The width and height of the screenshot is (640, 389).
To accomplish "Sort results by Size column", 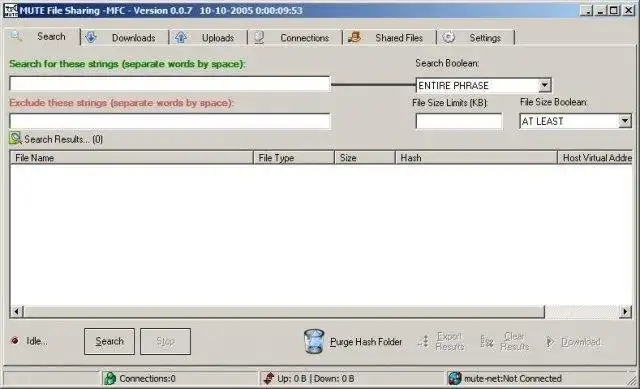I will pos(365,158).
